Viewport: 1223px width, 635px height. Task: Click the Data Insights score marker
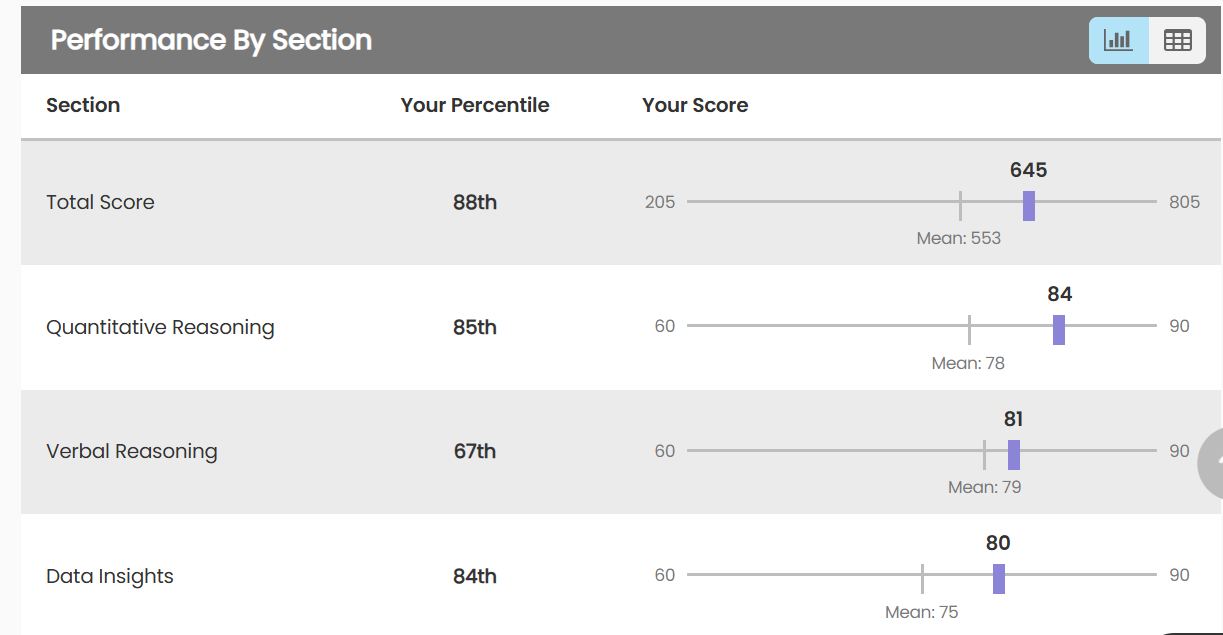[x=999, y=578]
